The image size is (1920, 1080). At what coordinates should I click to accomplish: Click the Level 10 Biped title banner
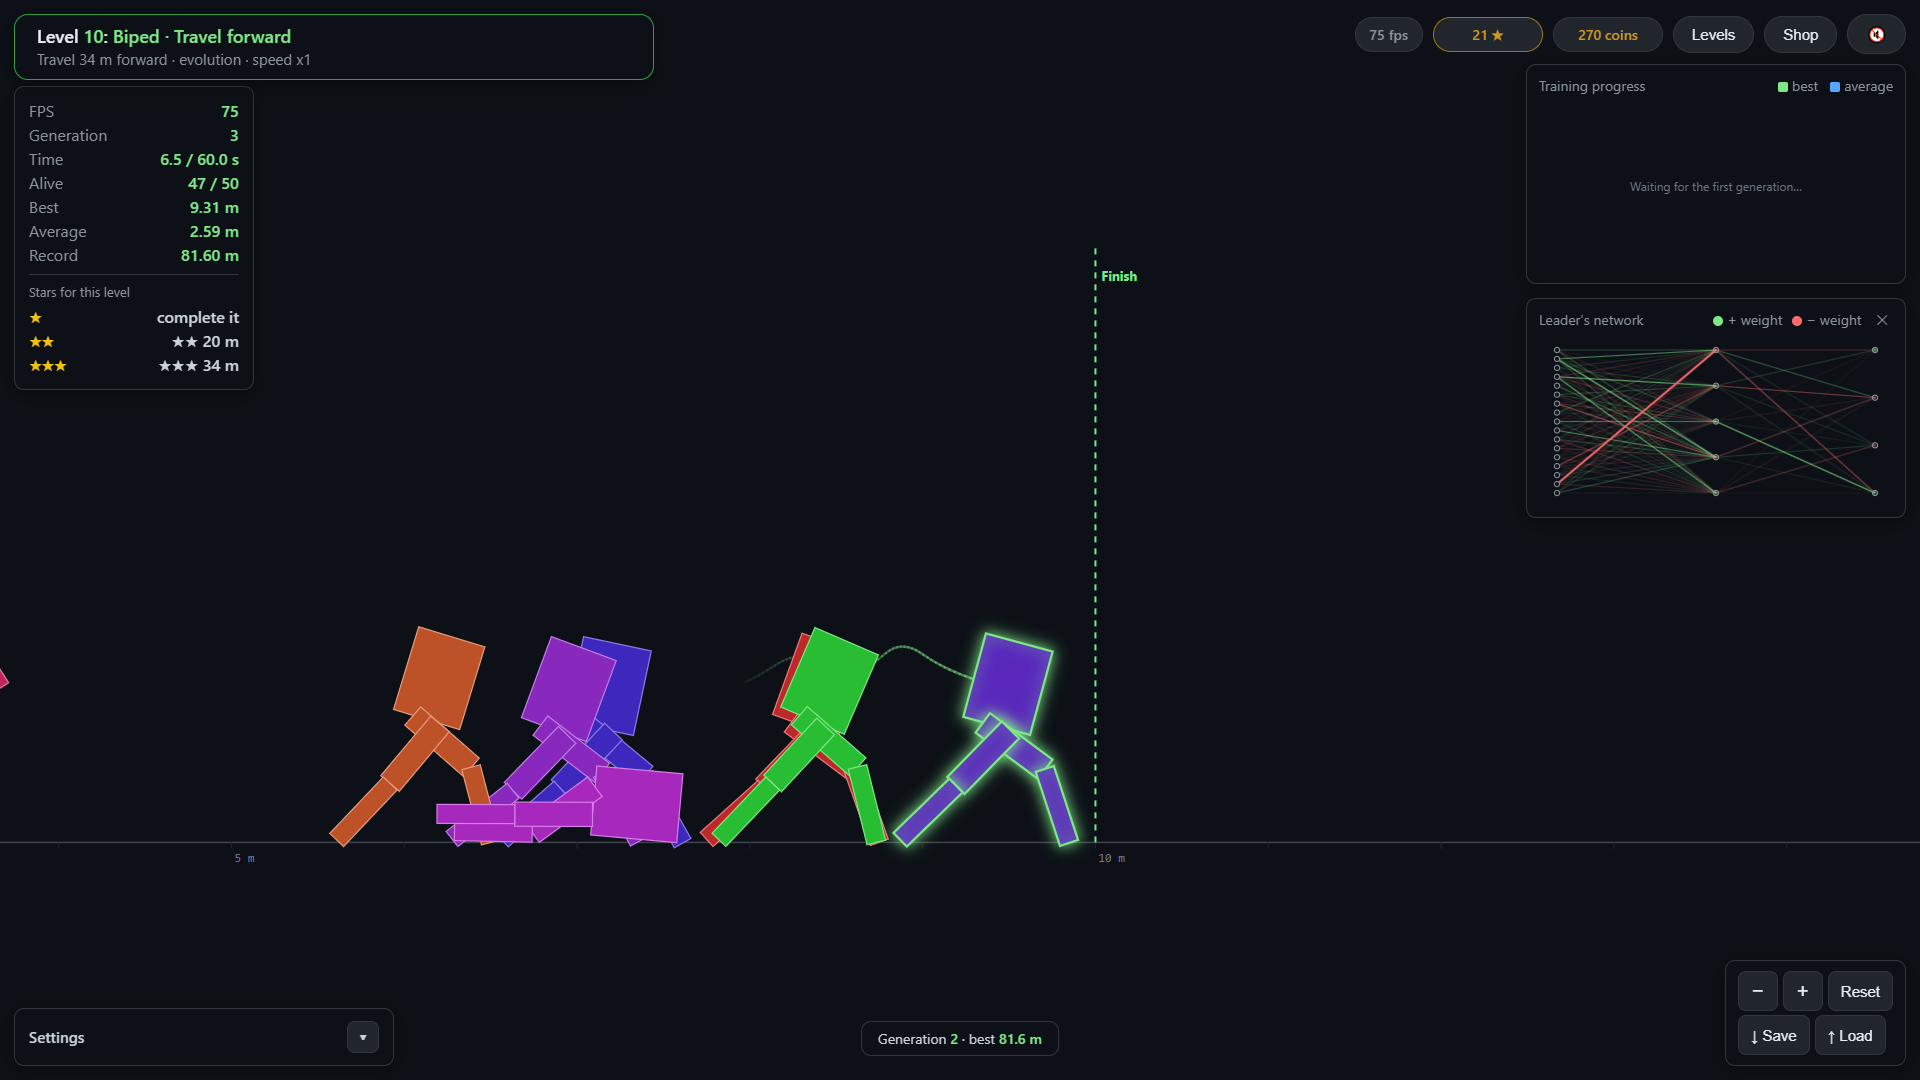point(333,47)
